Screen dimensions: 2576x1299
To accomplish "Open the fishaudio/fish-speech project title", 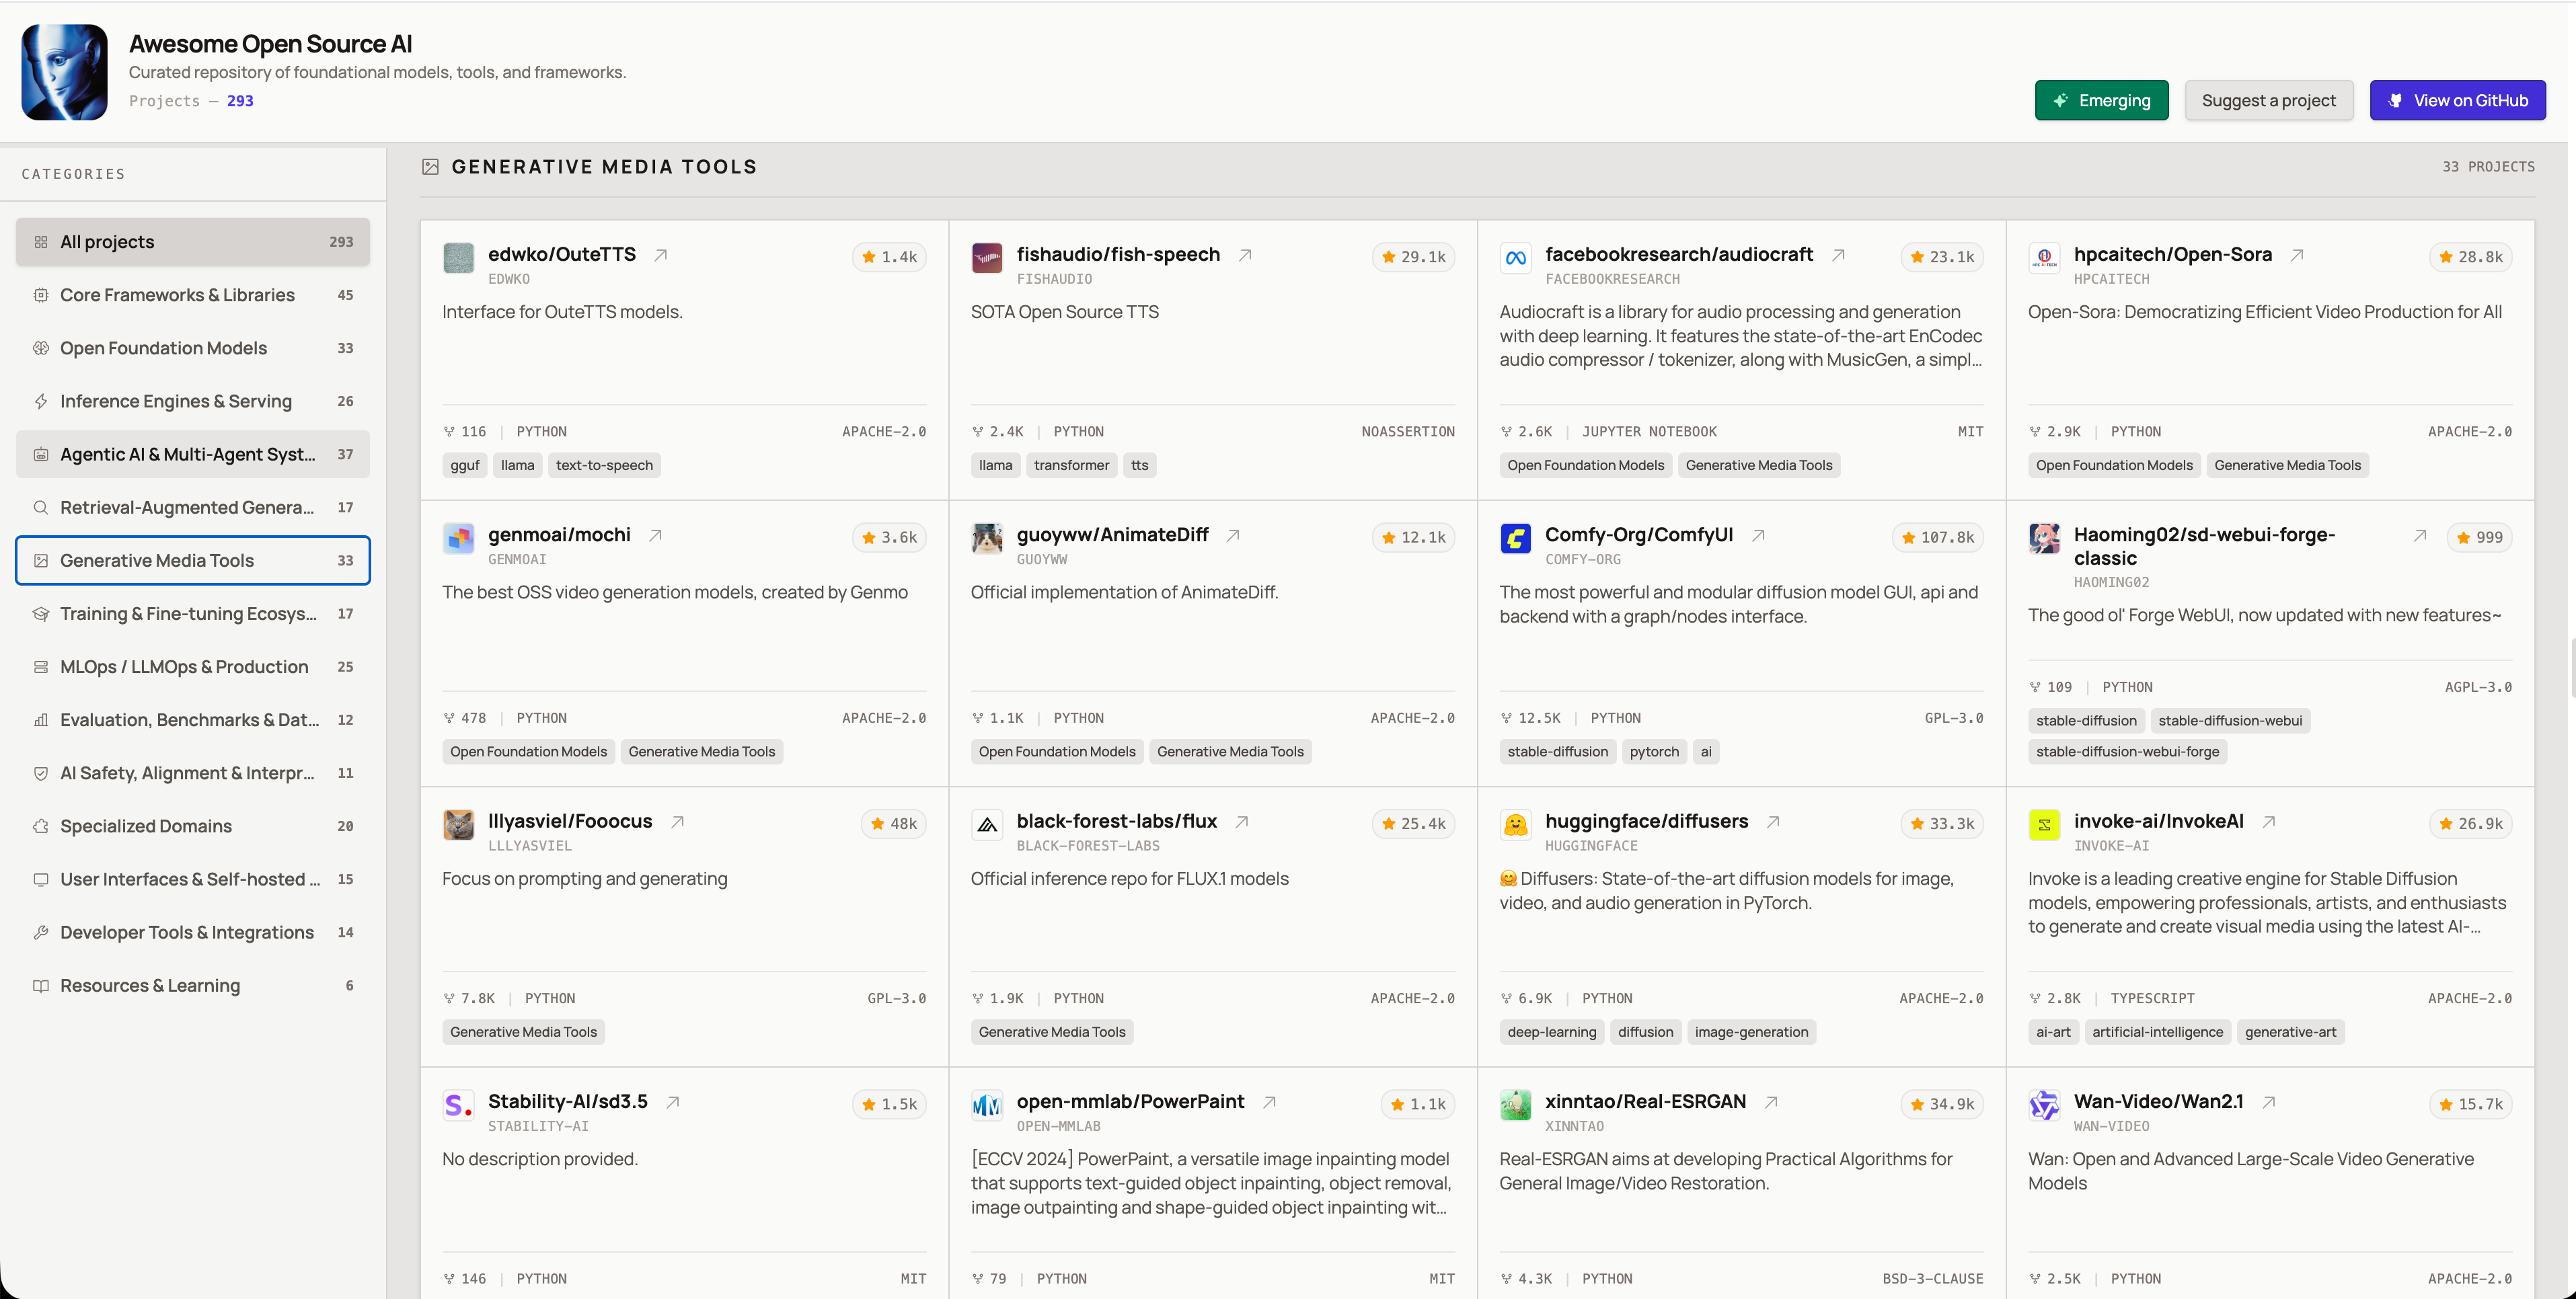I will (1118, 254).
